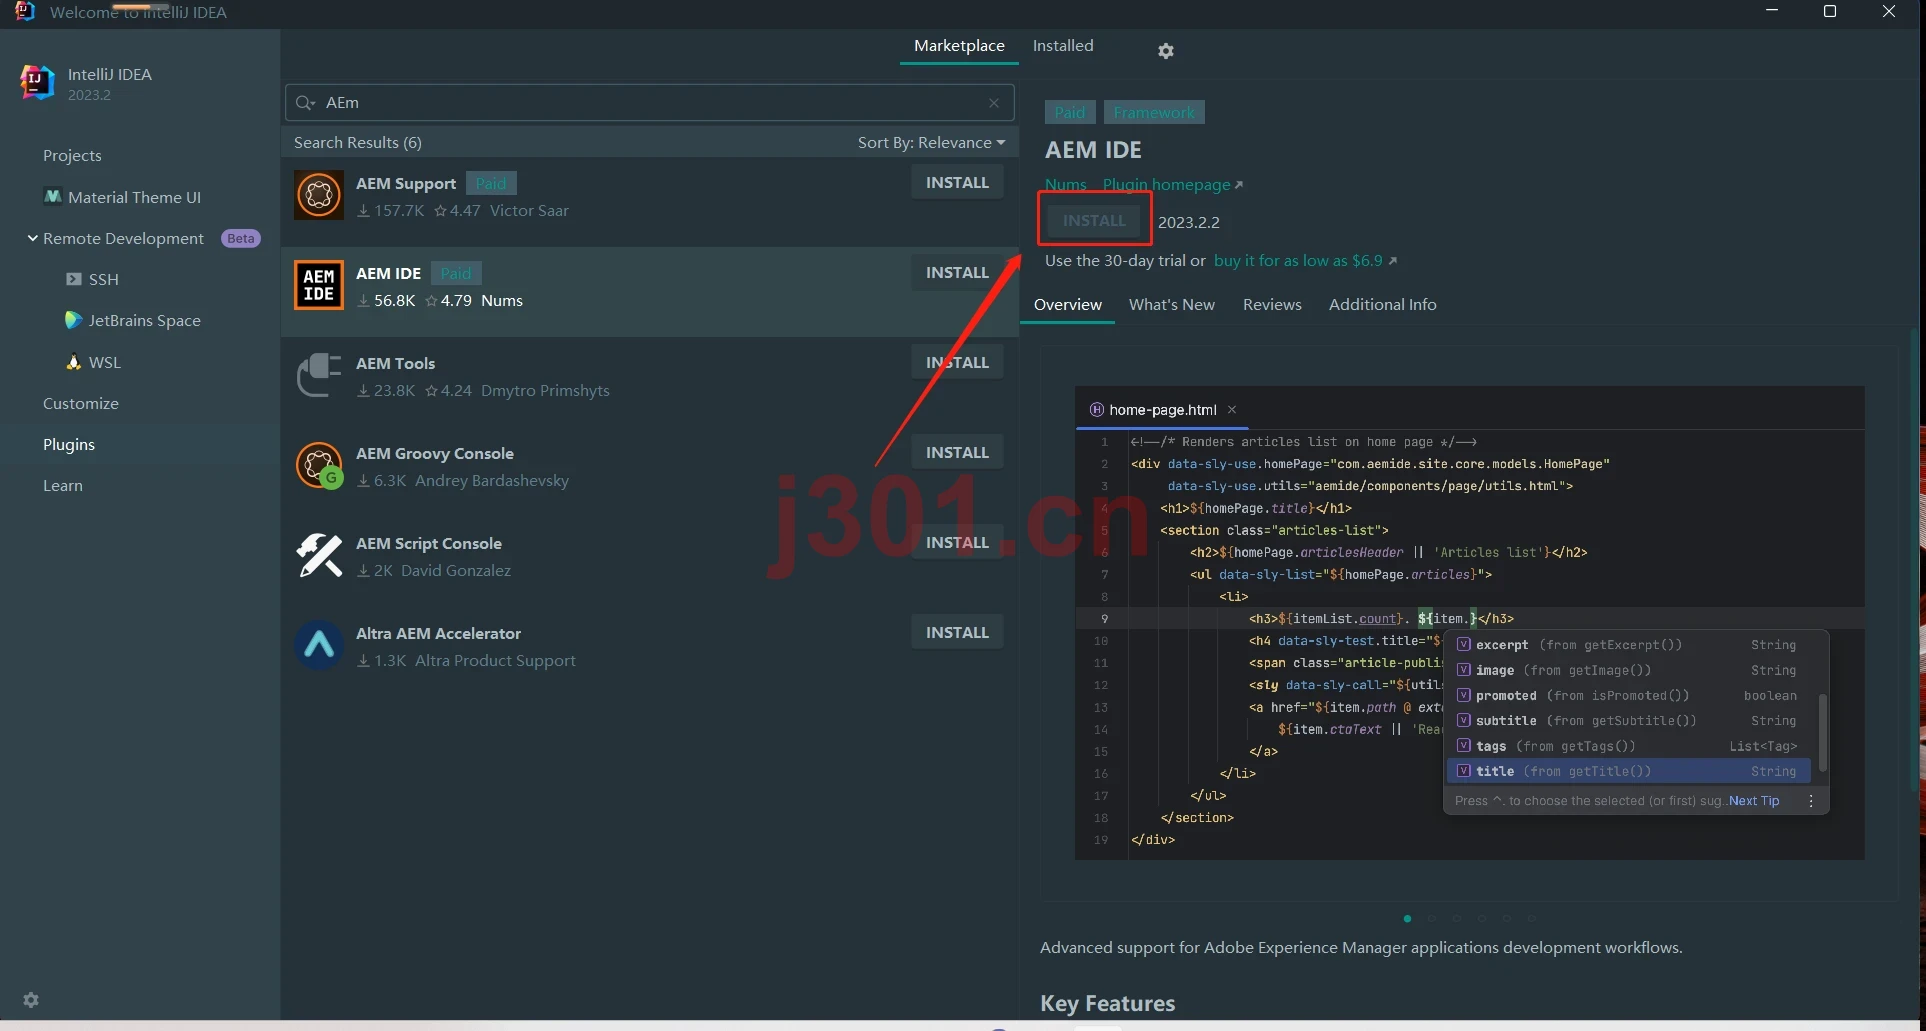
Task: Click the plugin search input field
Action: 650,102
